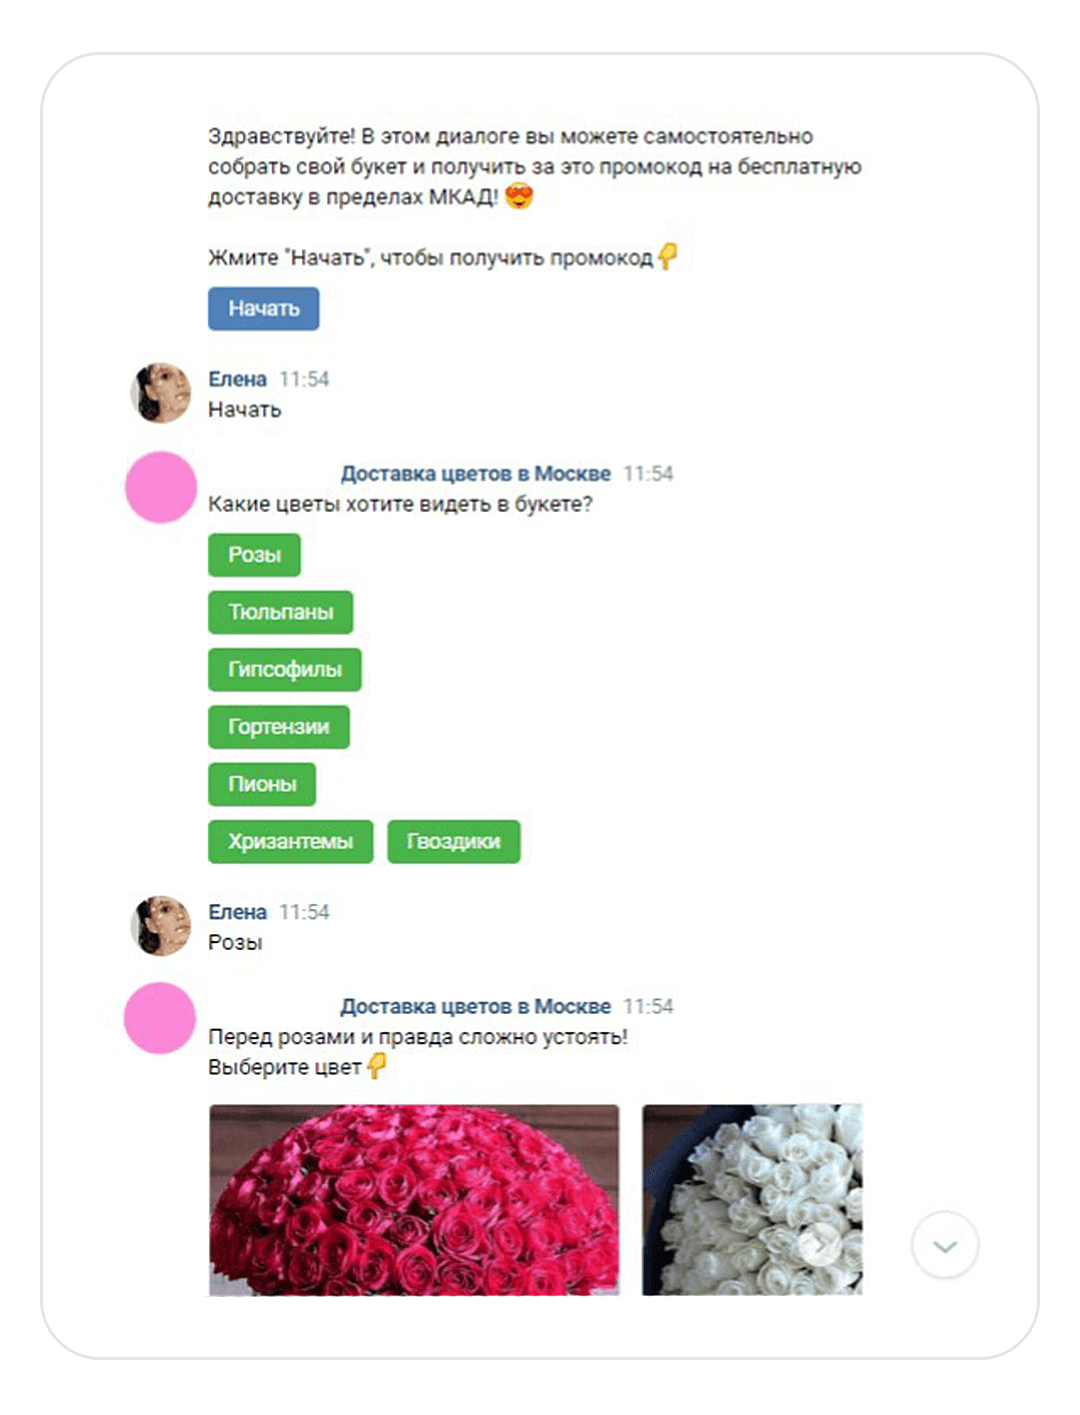The width and height of the screenshot is (1080, 1415).
Task: Choose the Розы option button
Action: tap(254, 555)
